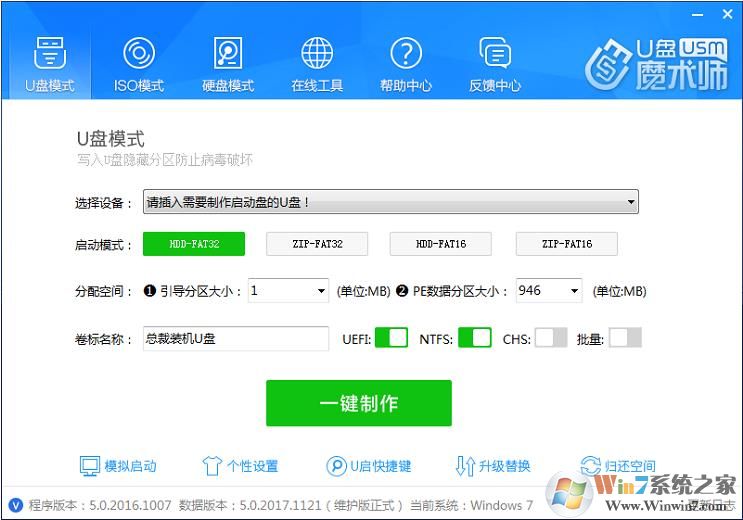Open the 在线工具 globe icon
The height and width of the screenshot is (520, 743).
coord(317,53)
